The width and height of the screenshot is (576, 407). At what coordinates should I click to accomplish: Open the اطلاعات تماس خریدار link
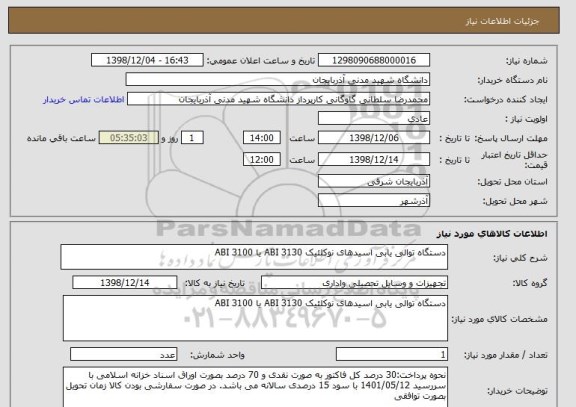coord(83,100)
